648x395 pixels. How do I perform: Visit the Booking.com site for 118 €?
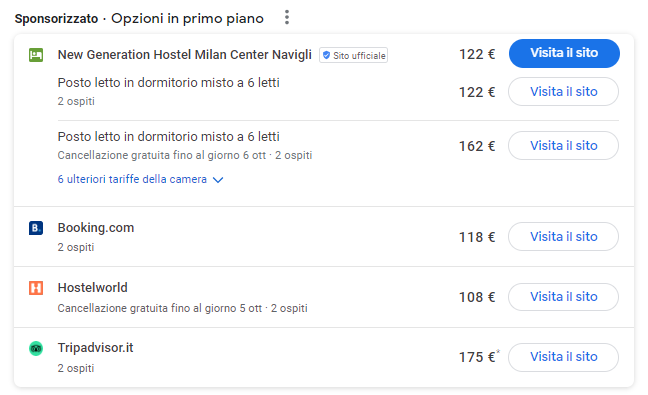pyautogui.click(x=563, y=236)
